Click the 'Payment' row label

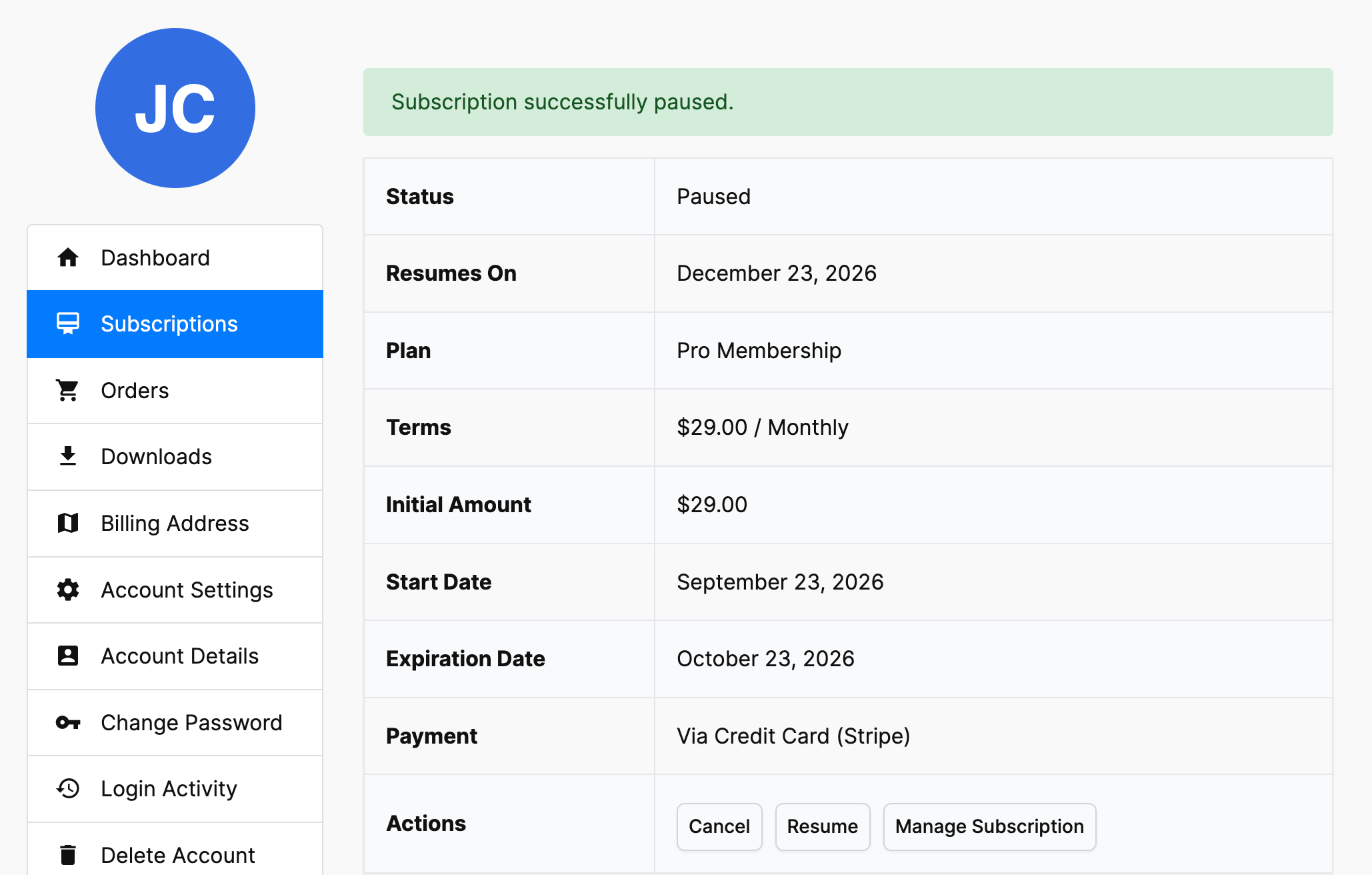click(432, 737)
